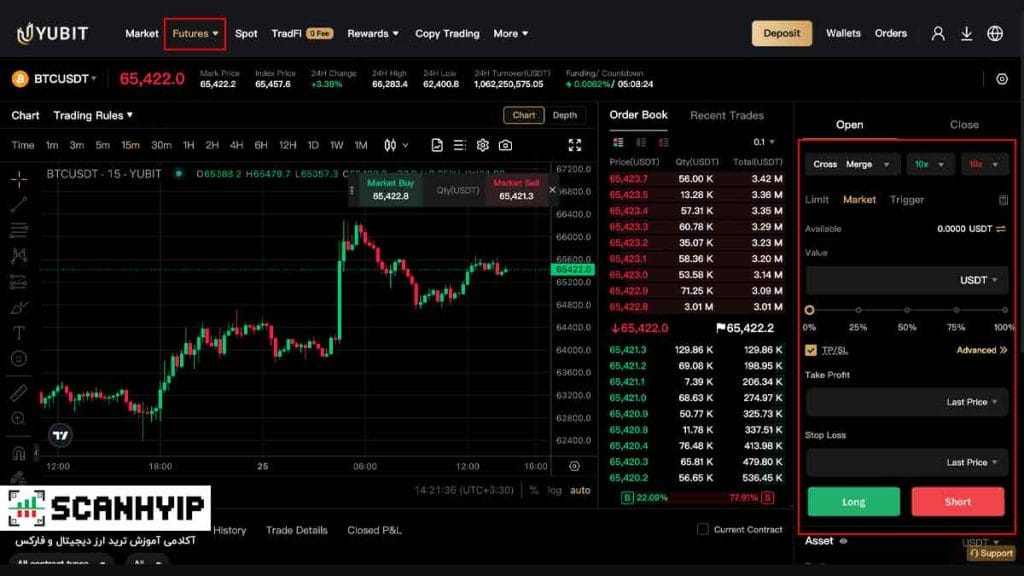The width and height of the screenshot is (1024, 576).
Task: Select the 1H timeframe
Action: (188, 145)
